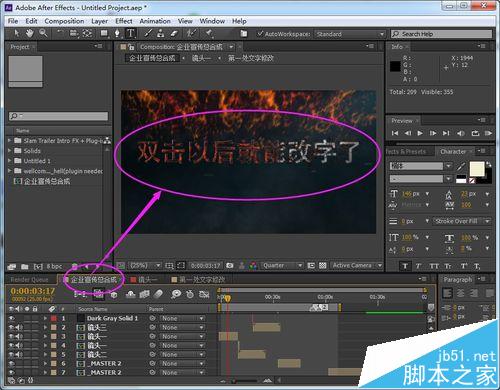Expand the Untitled 1 folder
The height and width of the screenshot is (390, 500).
[x=10, y=161]
